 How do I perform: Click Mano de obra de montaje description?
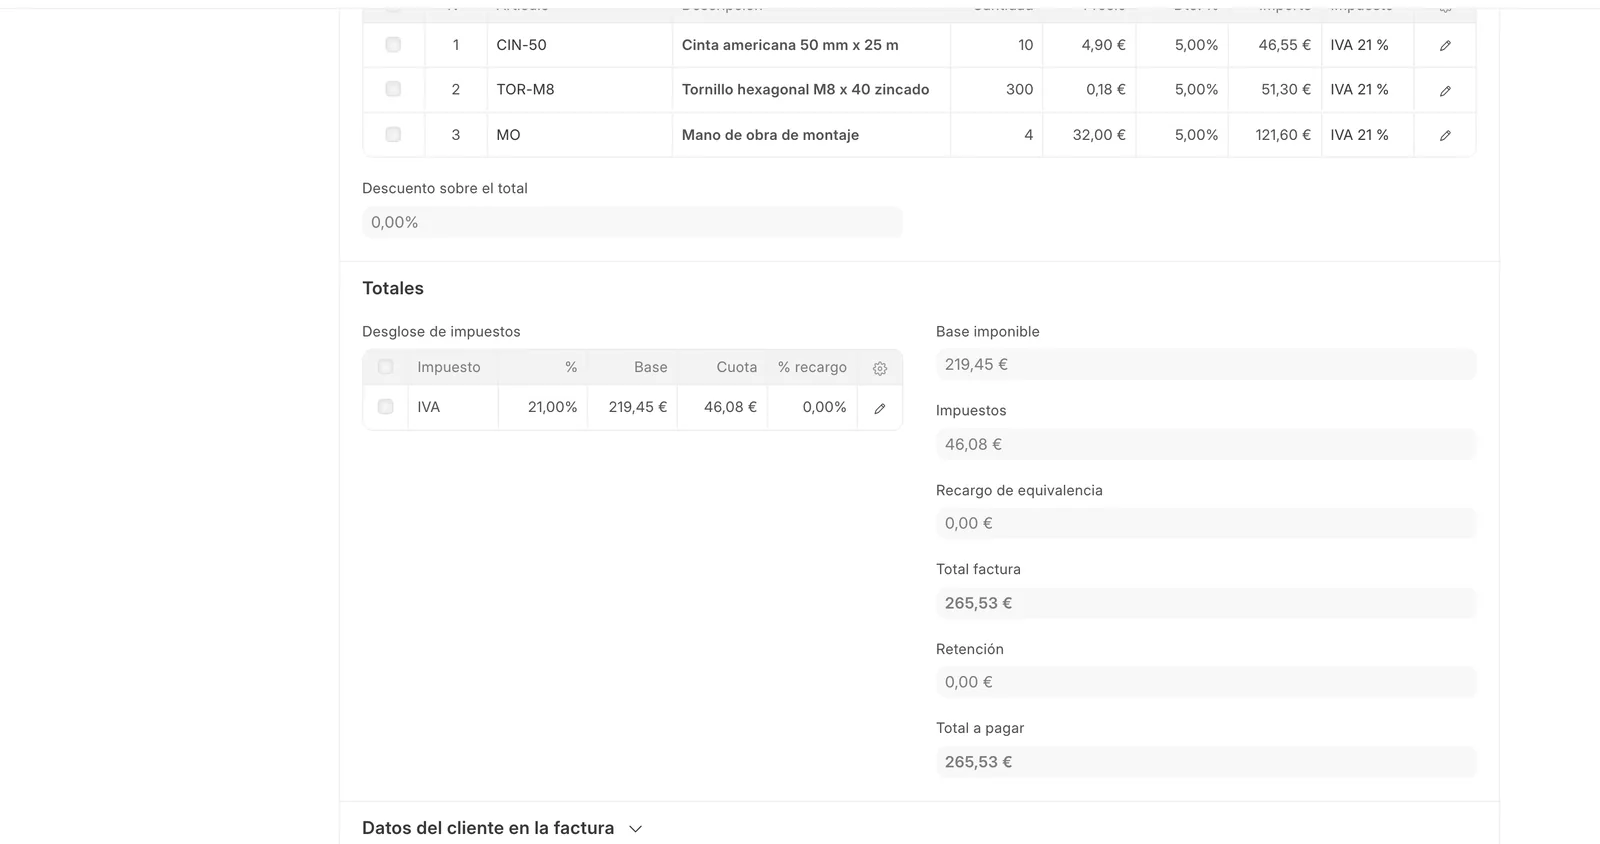pos(770,135)
